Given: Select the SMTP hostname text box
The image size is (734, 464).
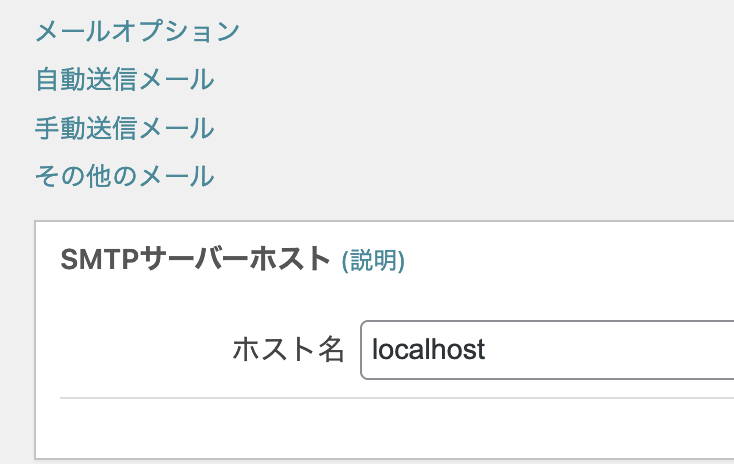Looking at the screenshot, I should 547,350.
